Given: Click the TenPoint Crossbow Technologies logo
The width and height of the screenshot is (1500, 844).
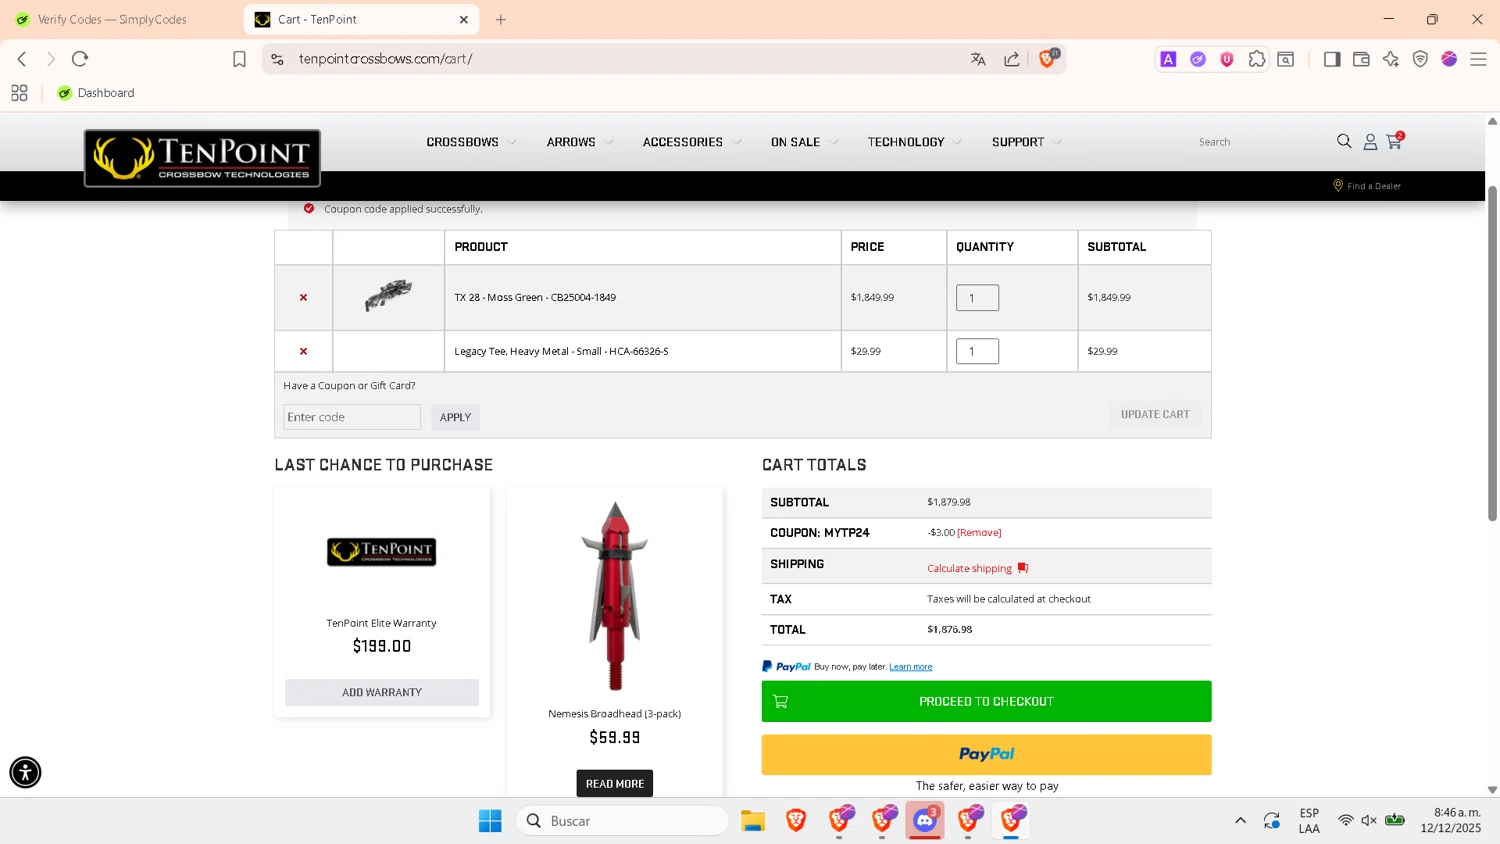Looking at the screenshot, I should pyautogui.click(x=202, y=158).
